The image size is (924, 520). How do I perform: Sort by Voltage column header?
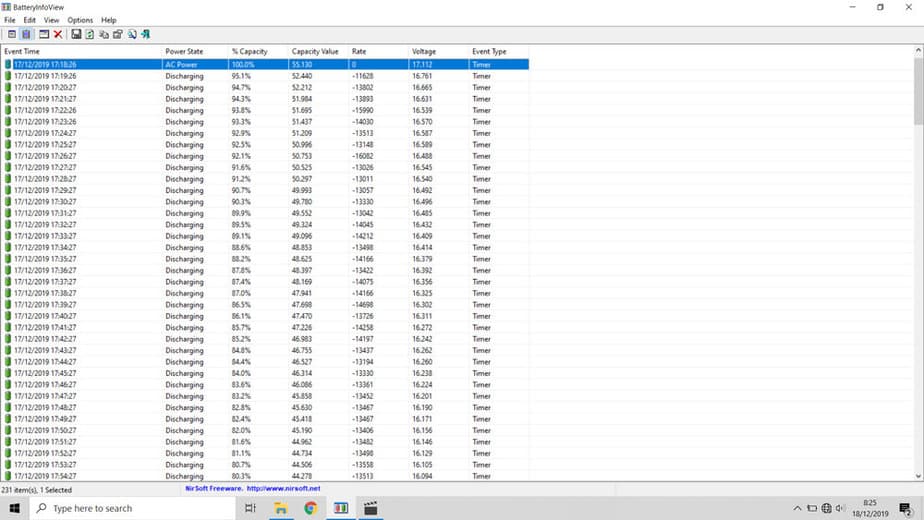[424, 51]
